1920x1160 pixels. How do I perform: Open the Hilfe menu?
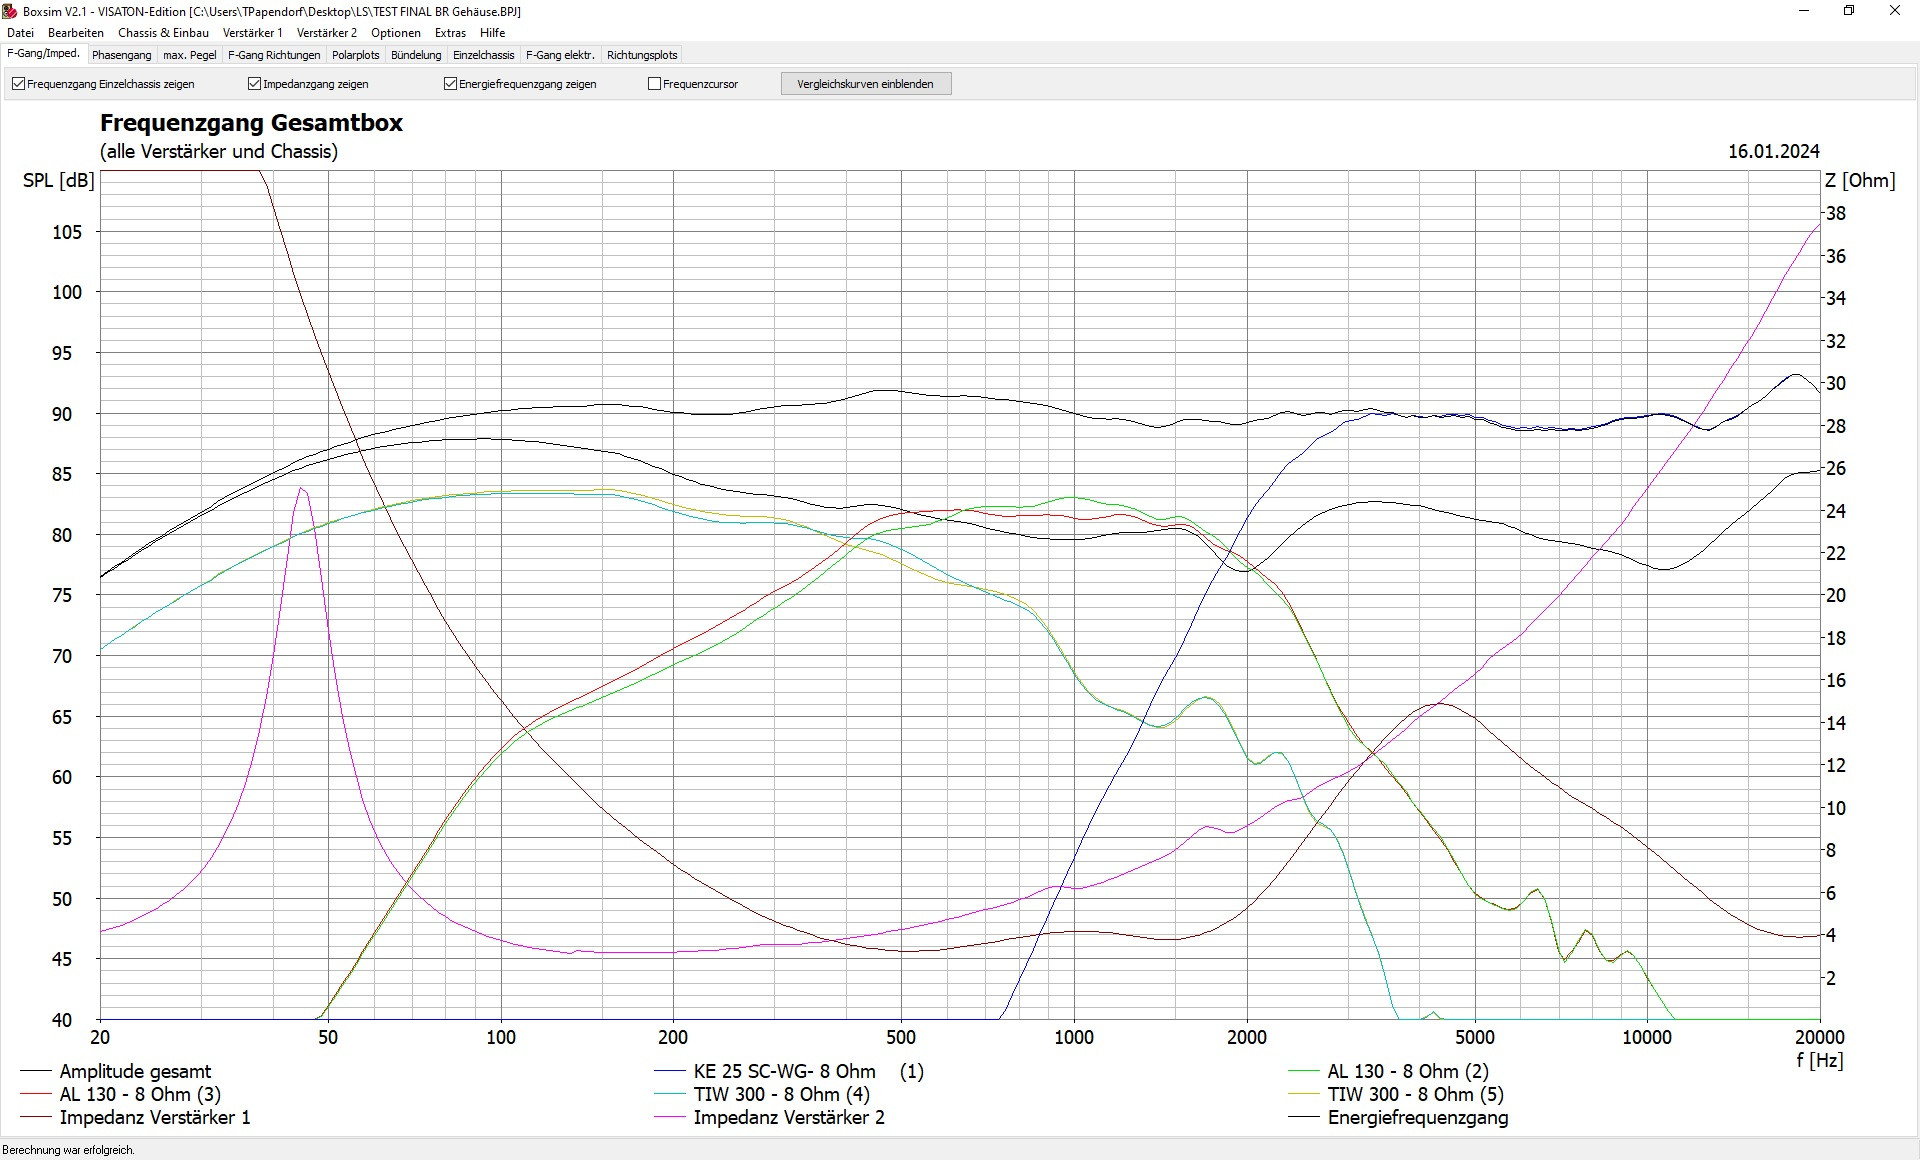point(492,33)
